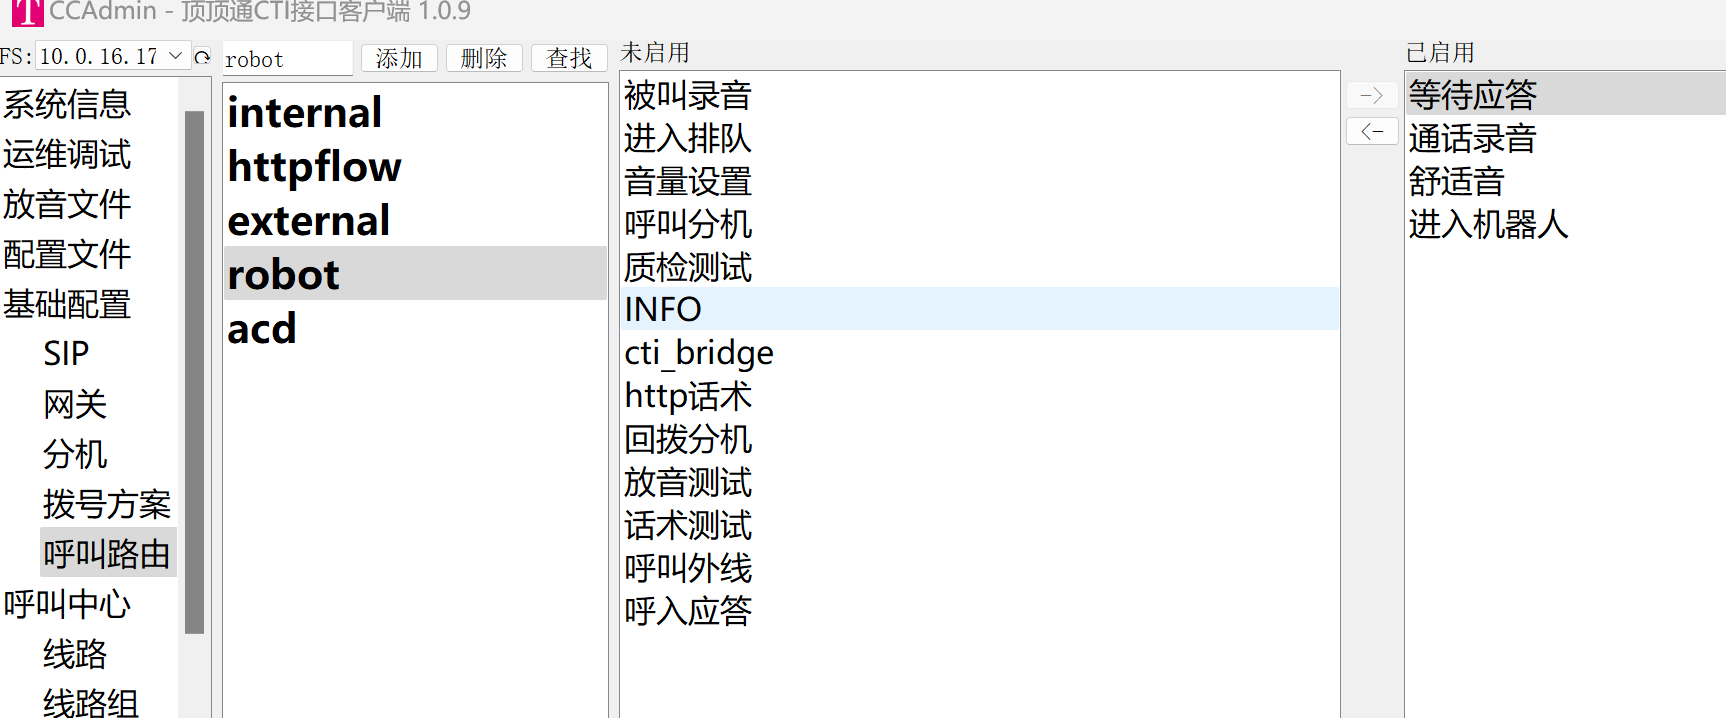
Task: Select 系统信息 menu item
Action: pyautogui.click(x=67, y=104)
